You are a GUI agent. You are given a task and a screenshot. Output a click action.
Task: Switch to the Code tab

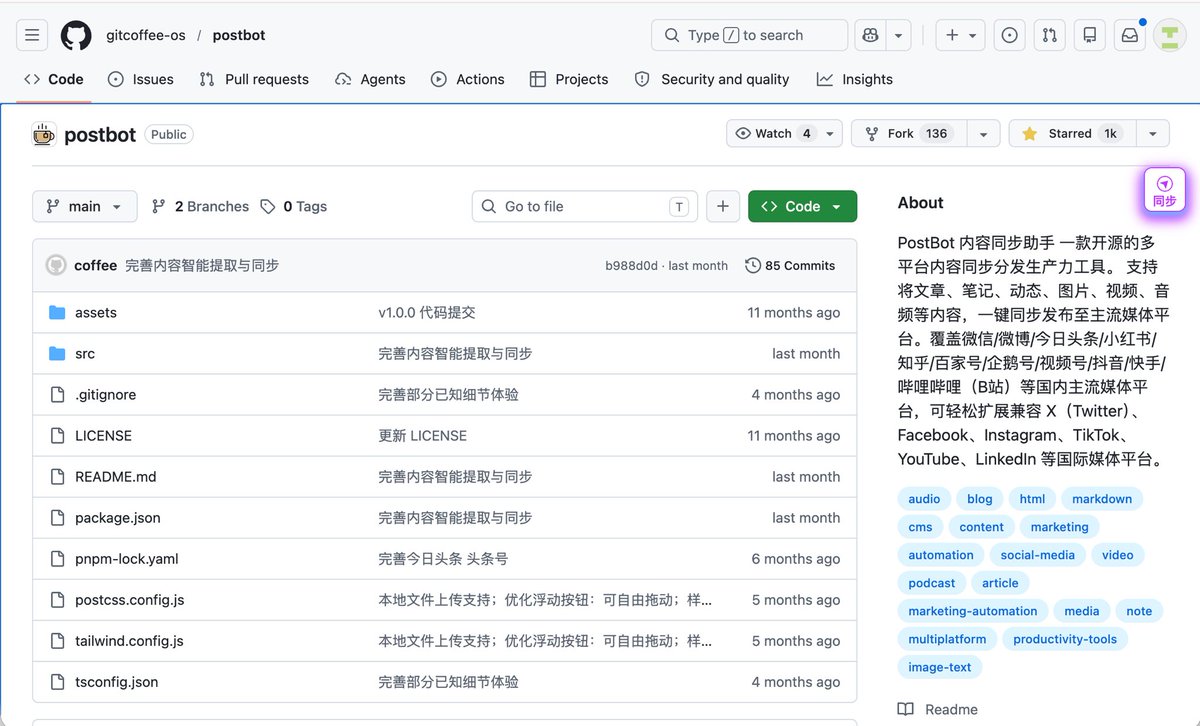click(54, 79)
